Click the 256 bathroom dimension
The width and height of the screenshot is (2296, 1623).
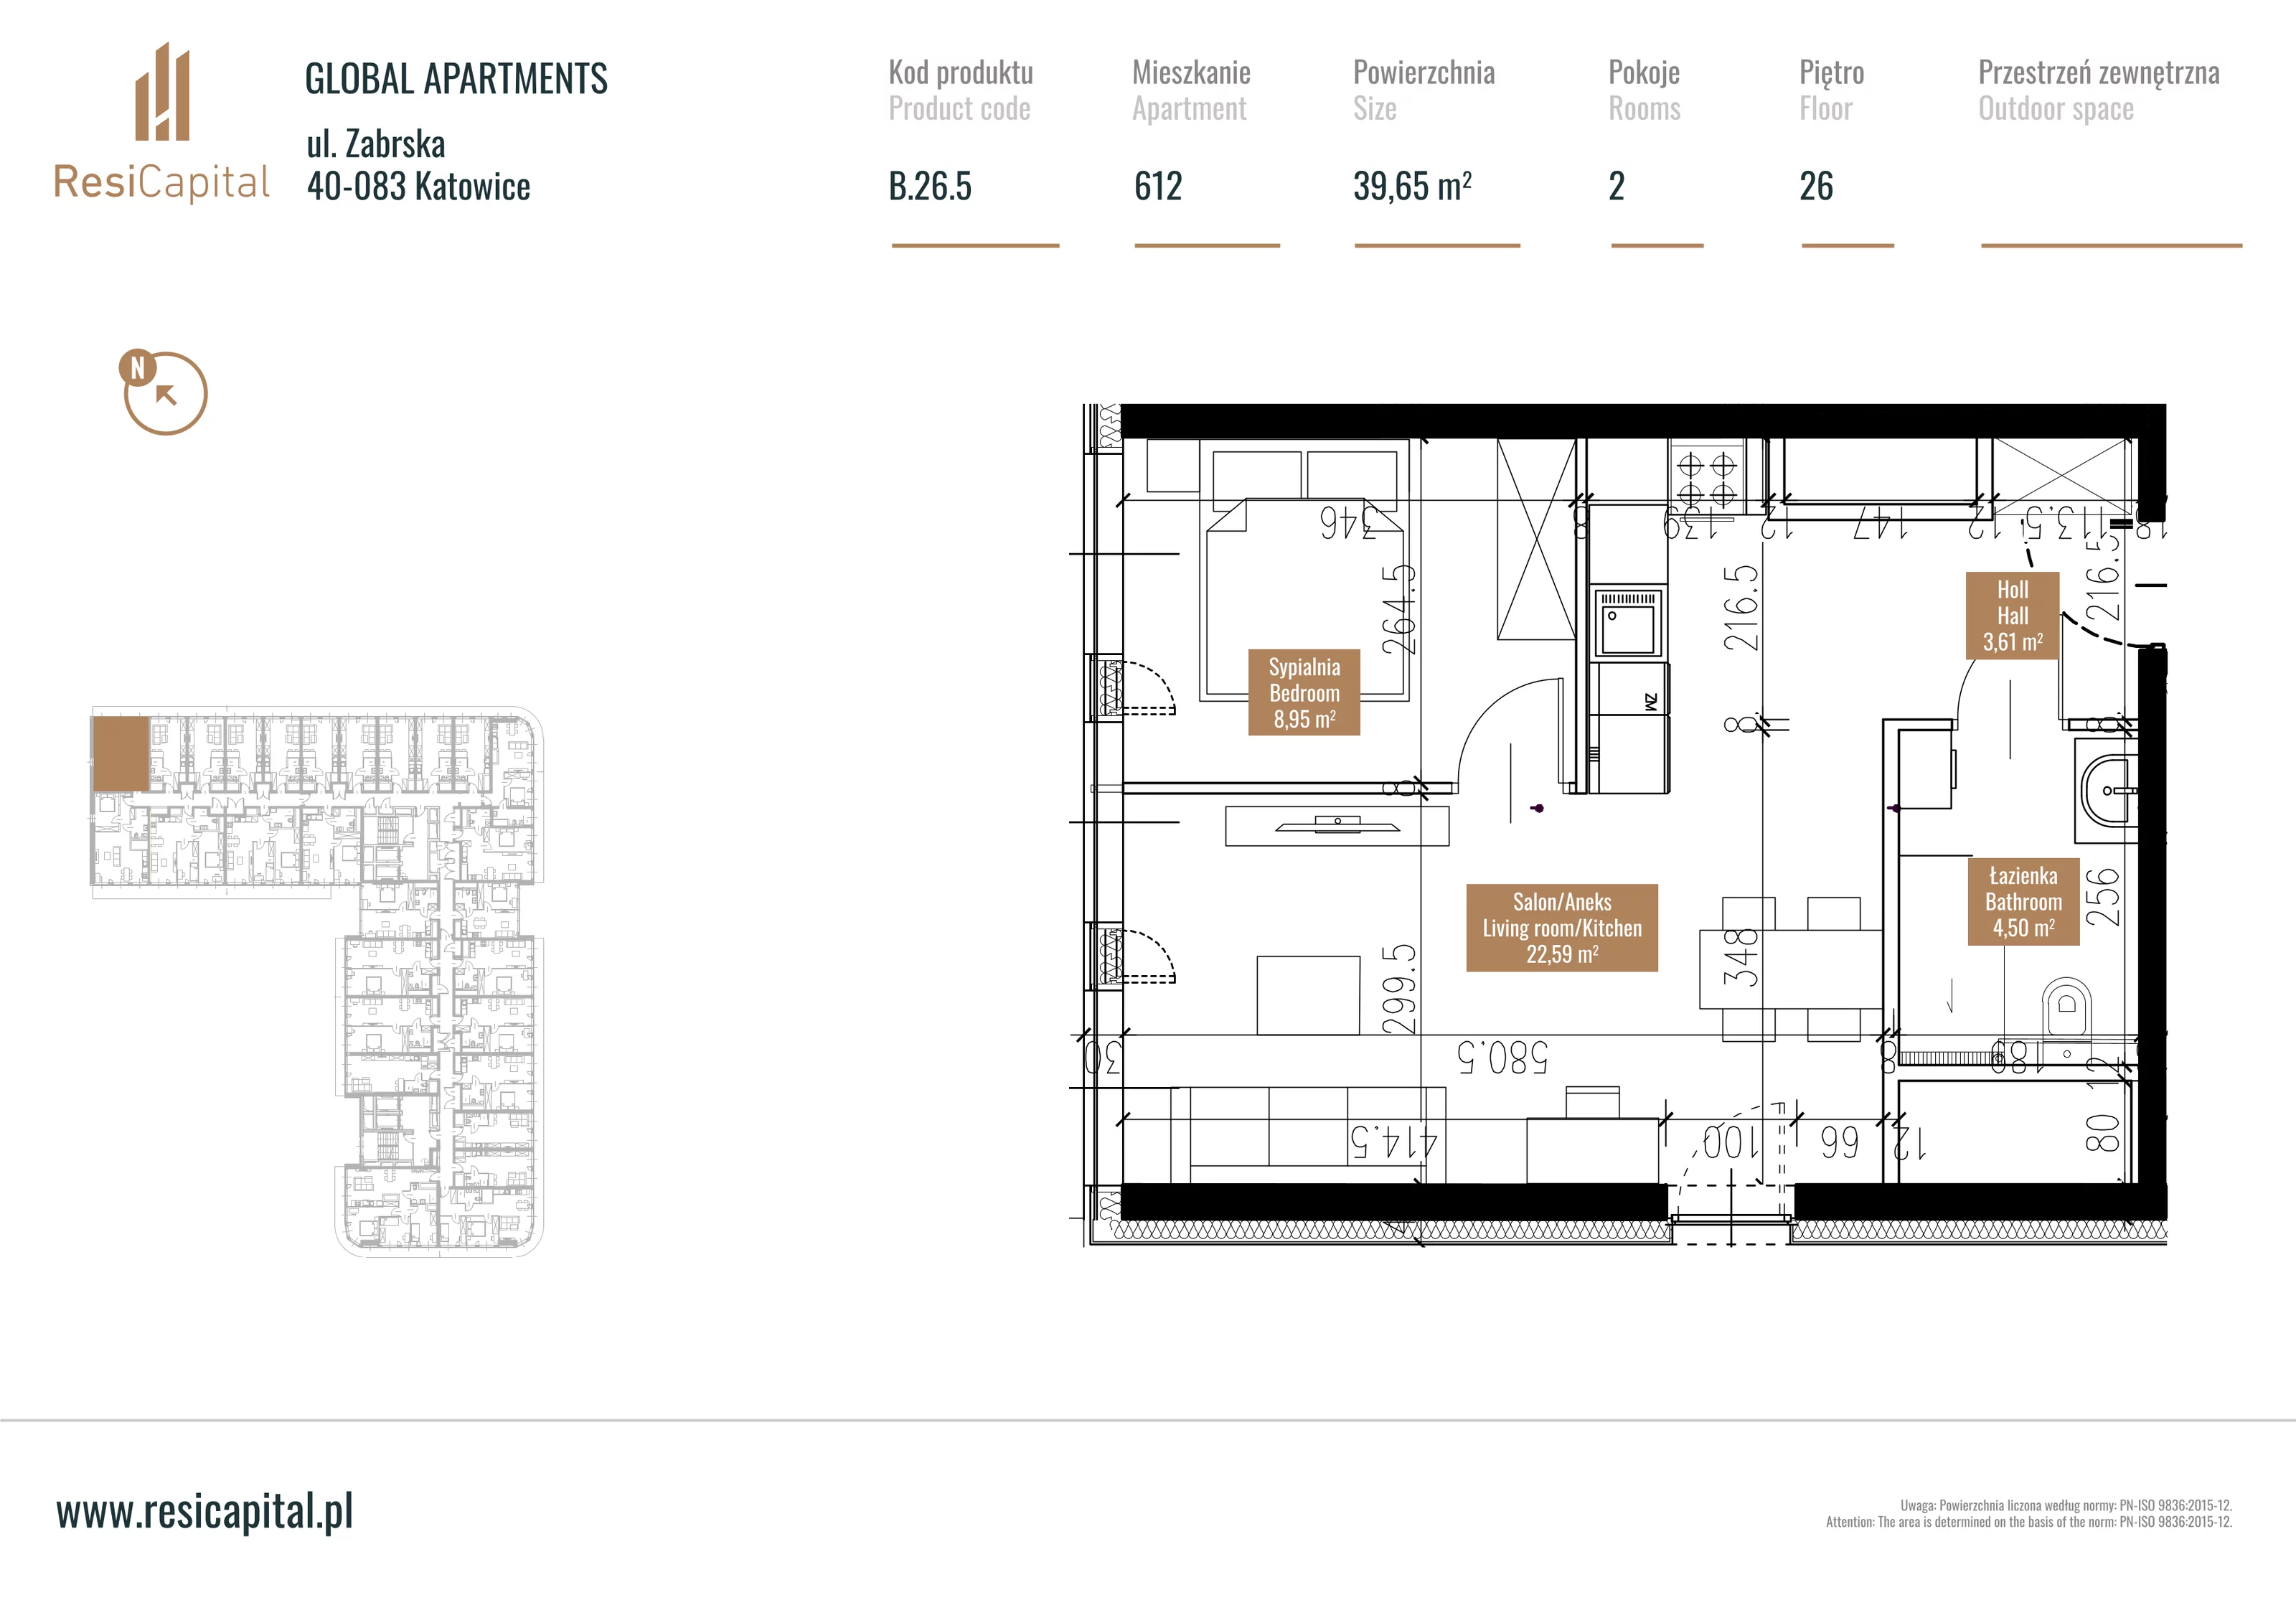coord(2102,897)
